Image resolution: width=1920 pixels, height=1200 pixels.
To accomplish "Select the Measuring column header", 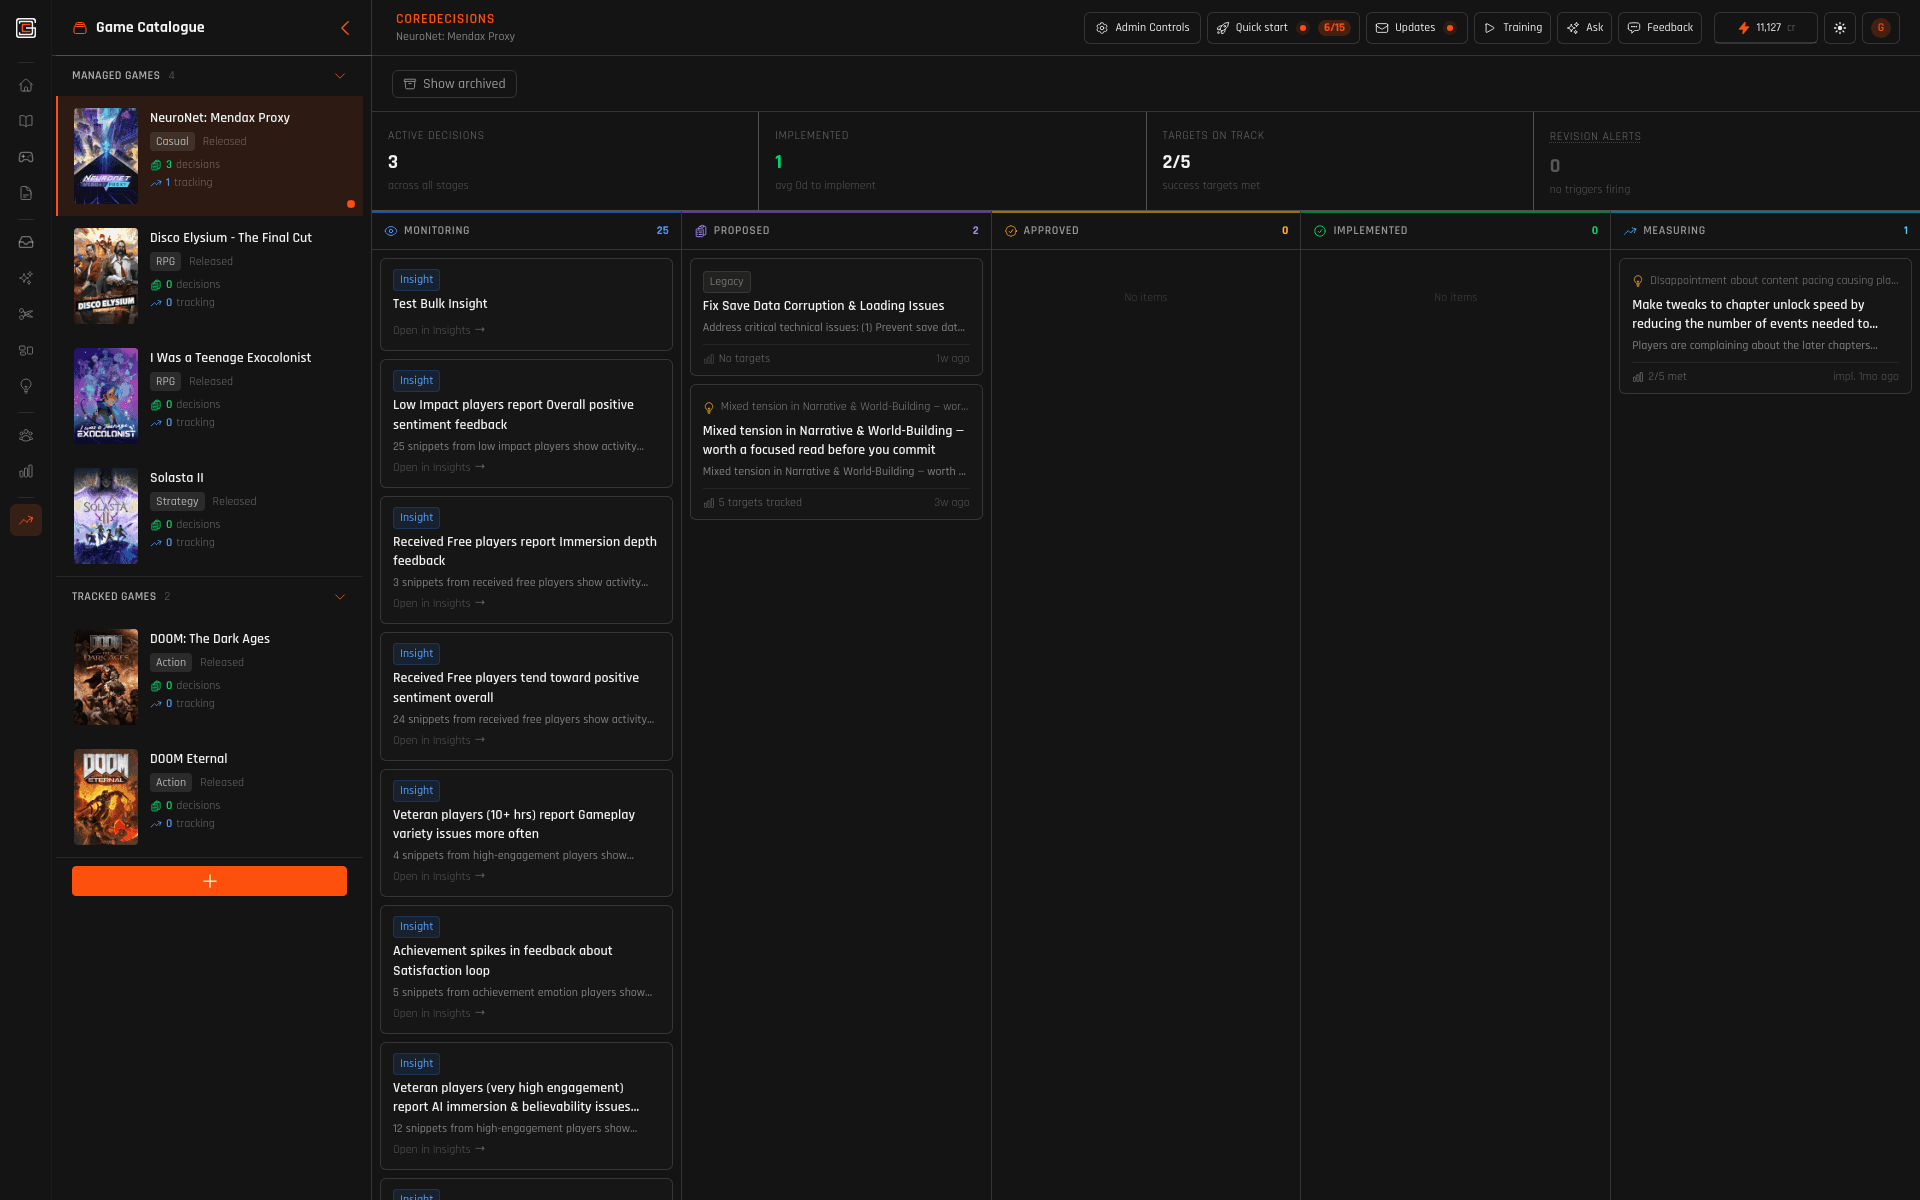I will pos(1673,231).
